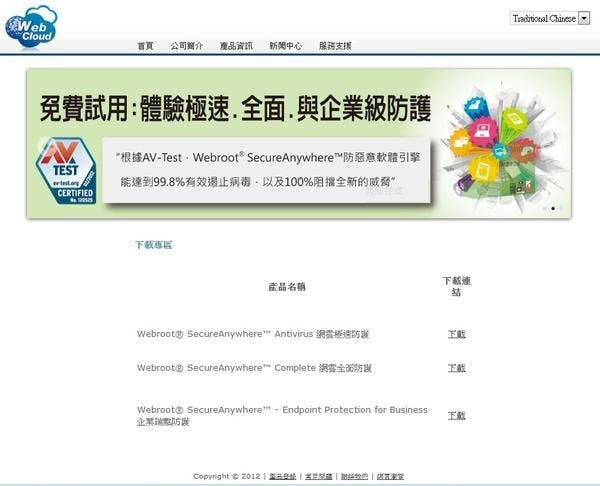Click the 下載連結 column header

pos(456,286)
